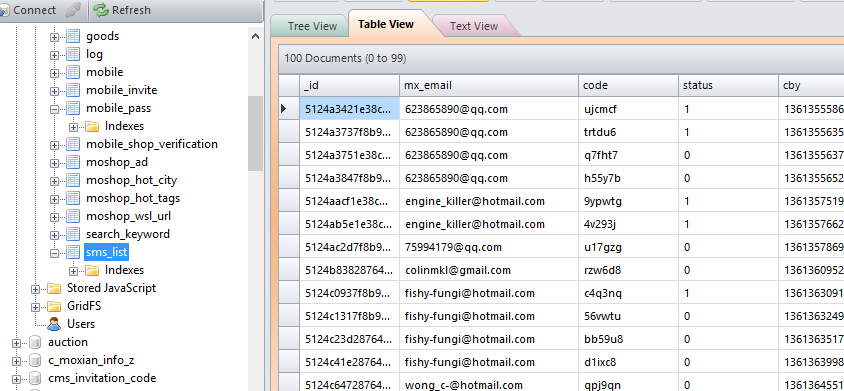Click the mobile_pass table icon
Screen dimensions: 844x391
[x=73, y=108]
